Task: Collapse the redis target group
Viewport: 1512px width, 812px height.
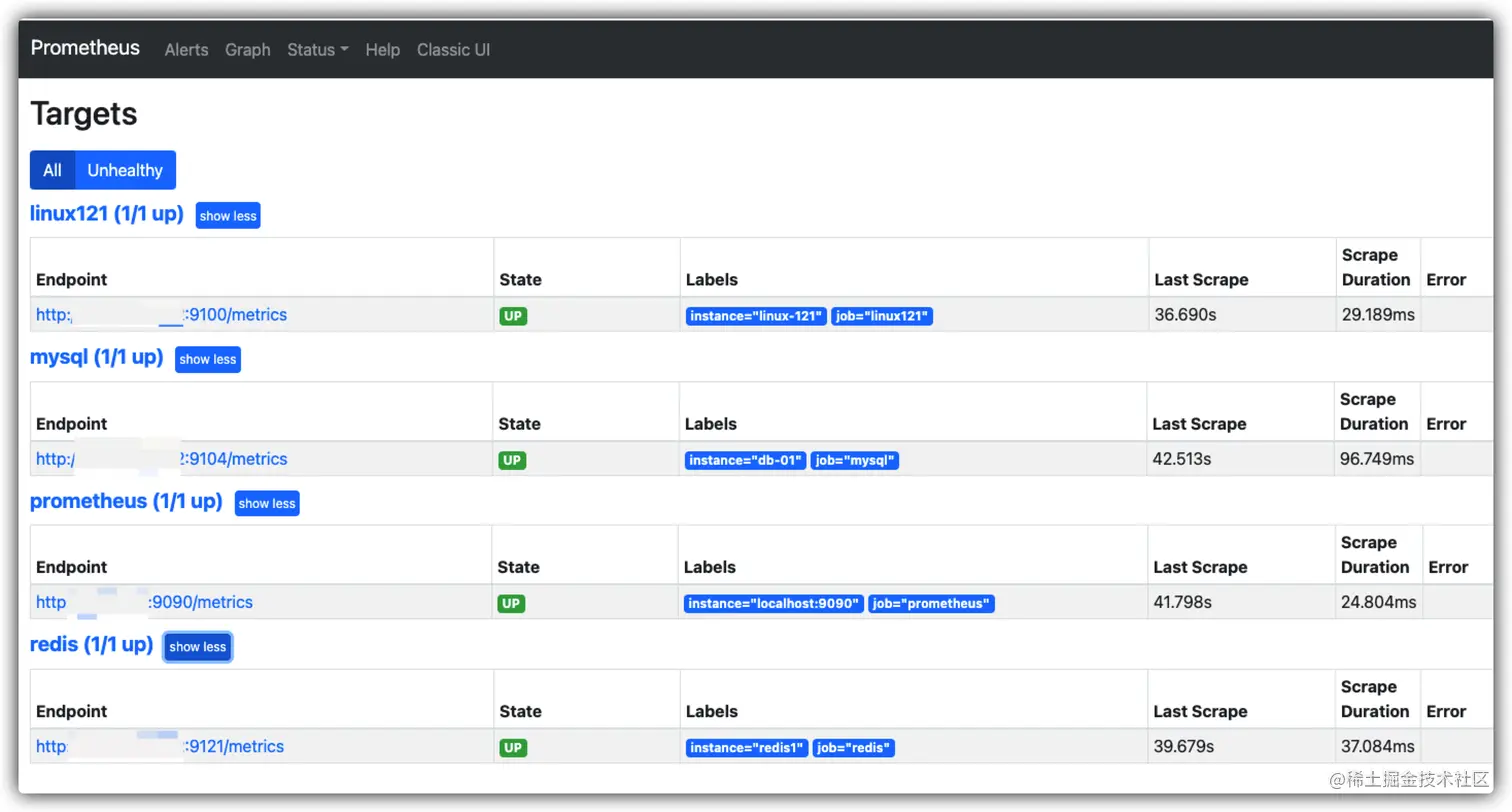Action: [198, 647]
